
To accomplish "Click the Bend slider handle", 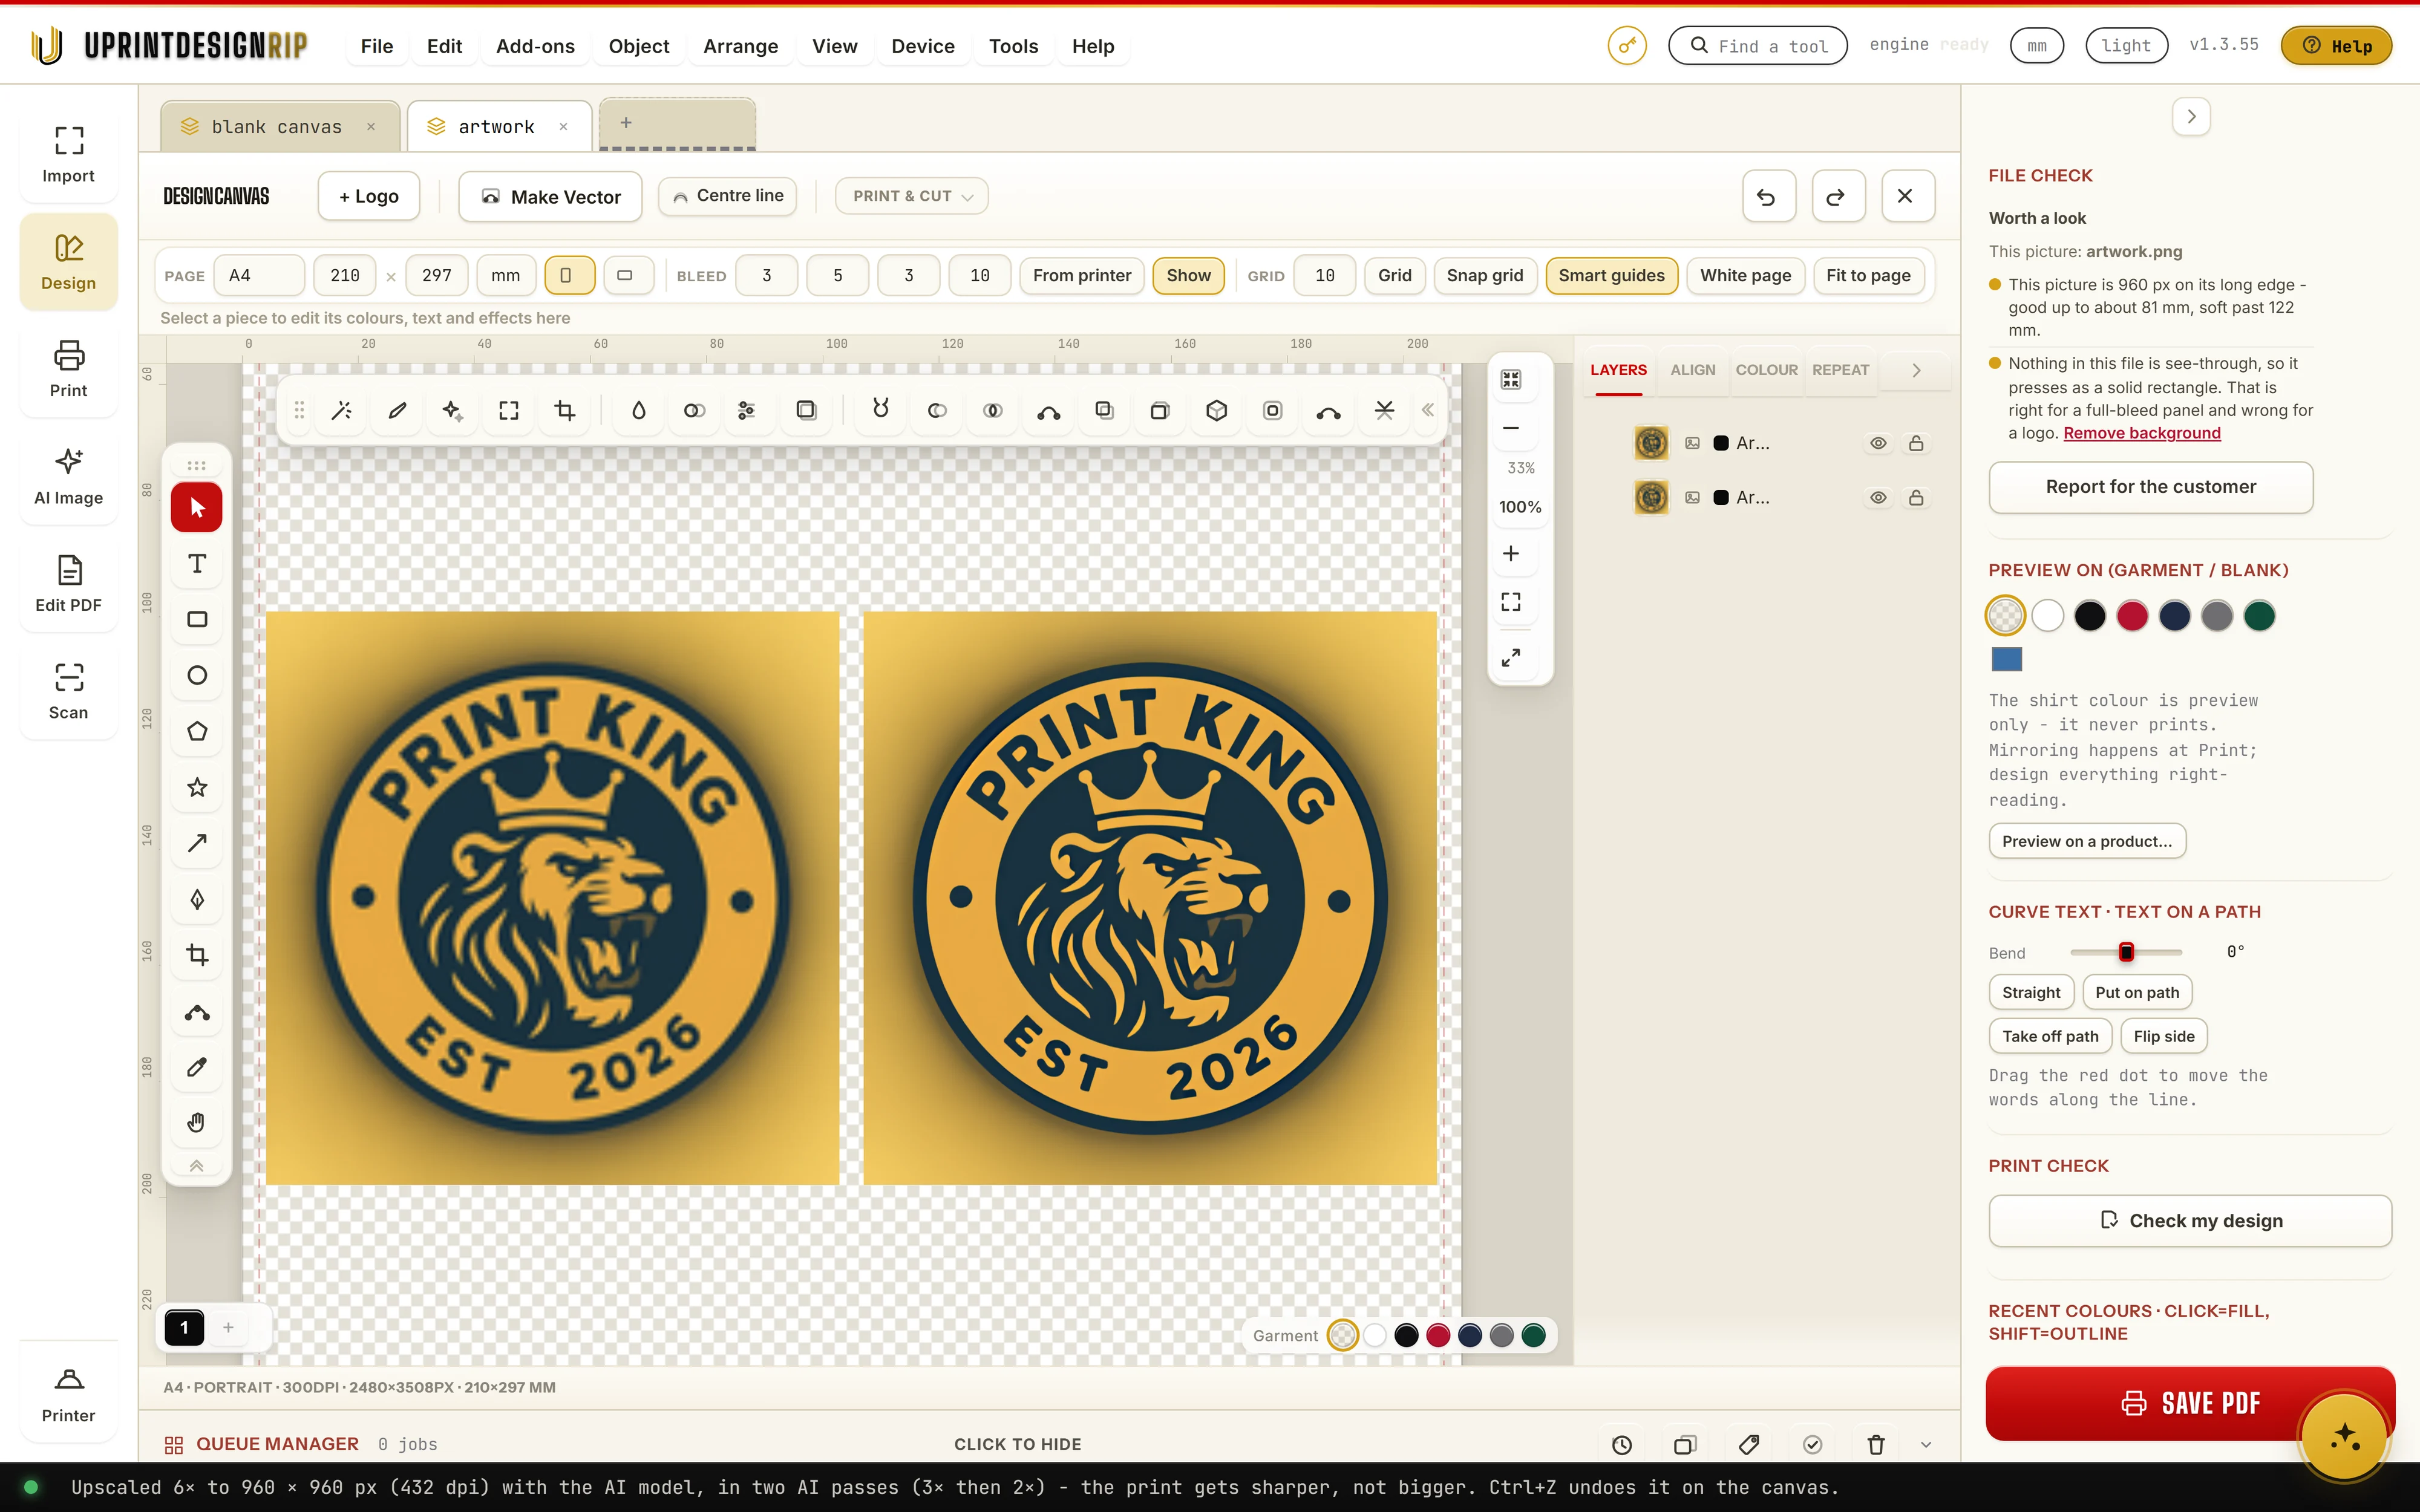I will (x=2126, y=952).
